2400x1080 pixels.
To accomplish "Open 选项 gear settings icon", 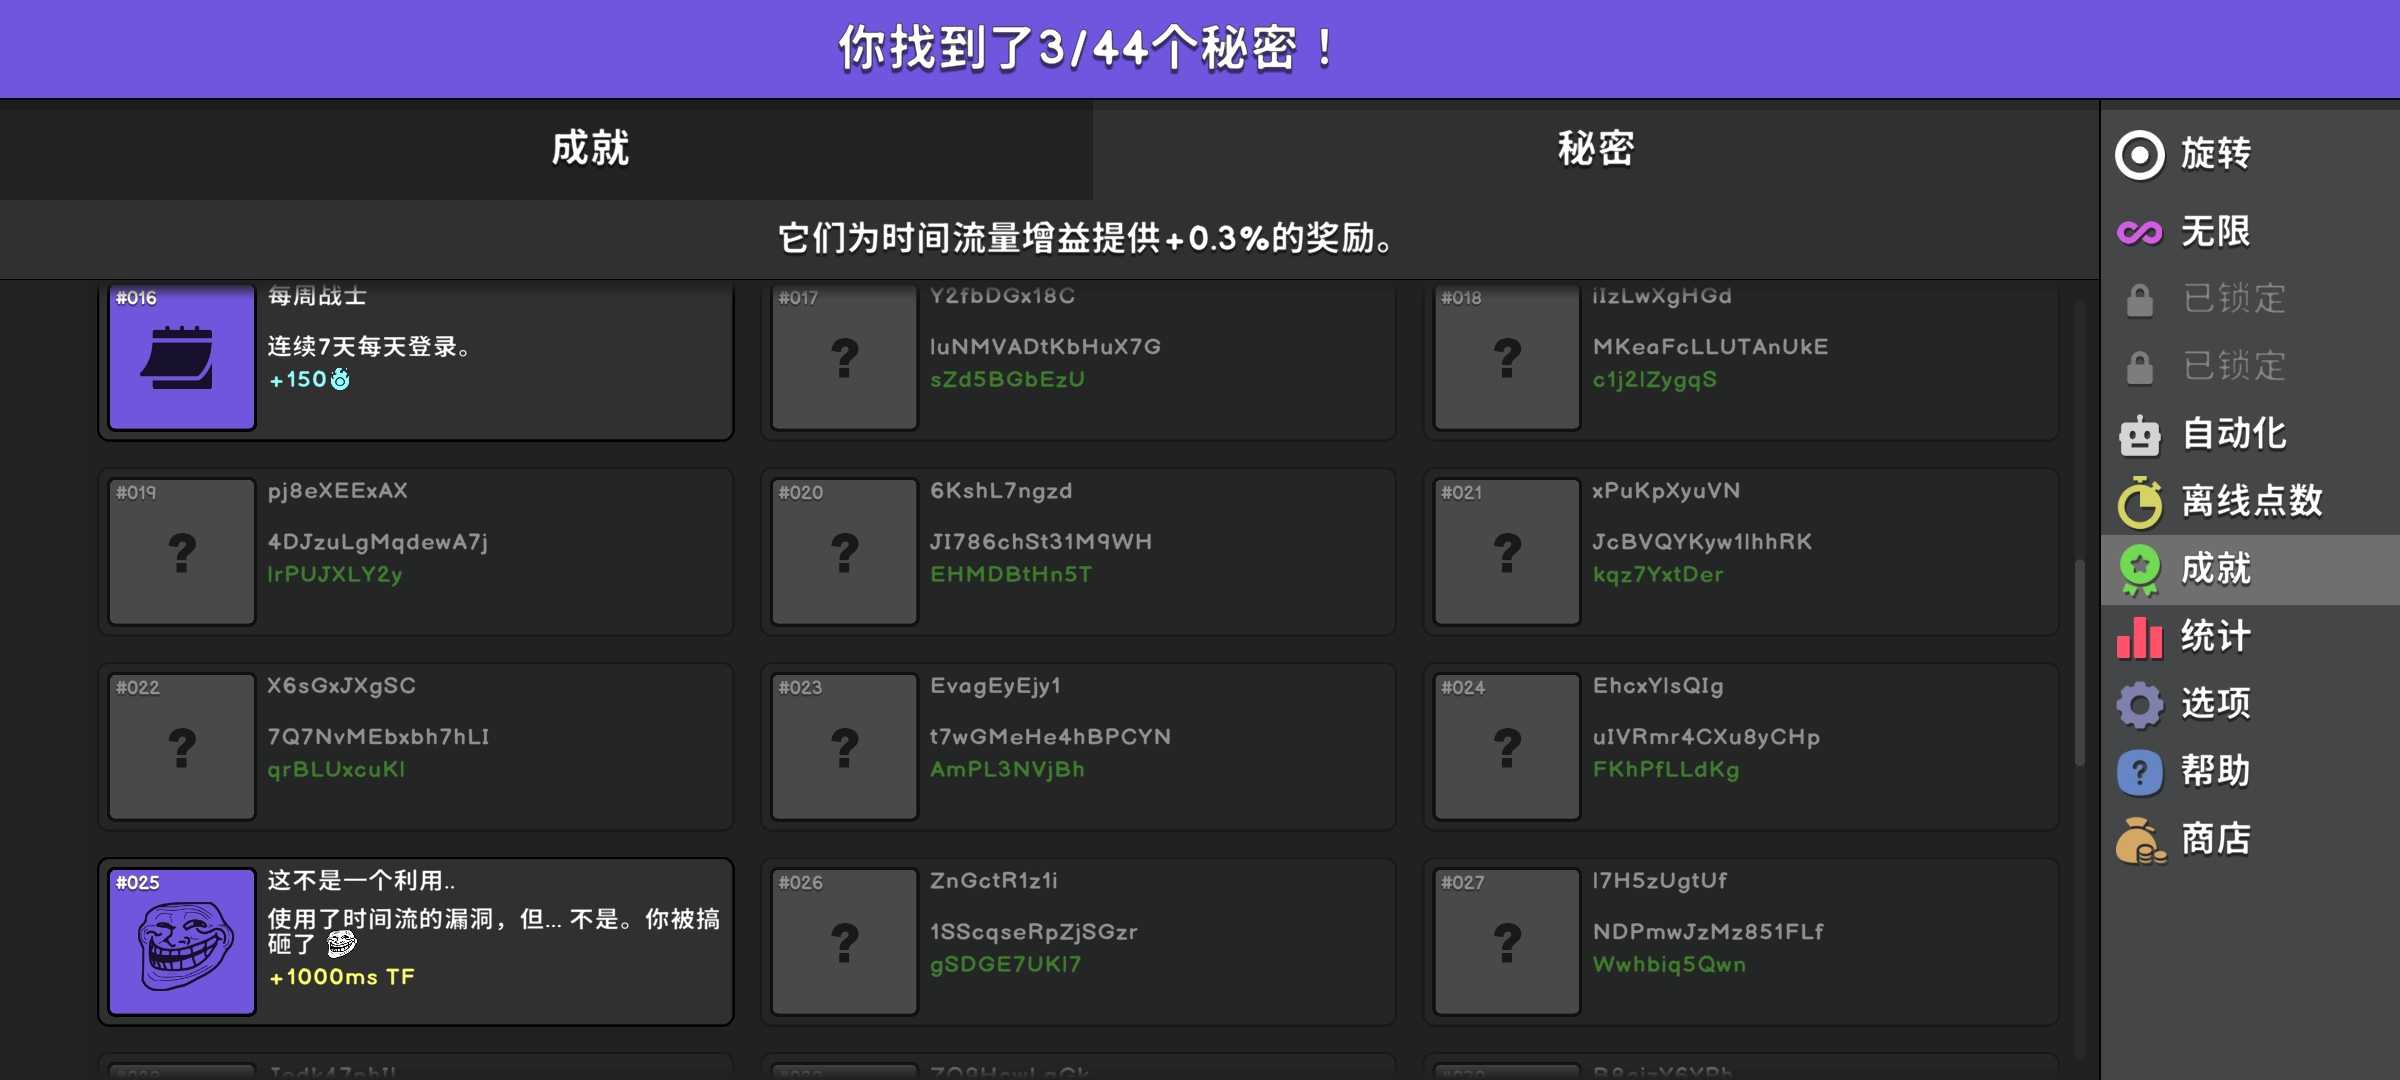I will click(x=2140, y=704).
